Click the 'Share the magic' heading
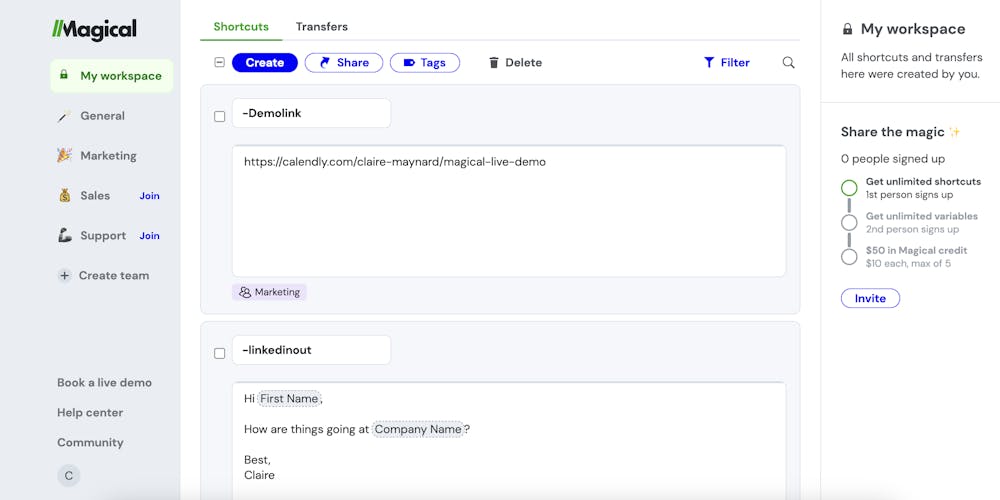The width and height of the screenshot is (1000, 500). tap(892, 132)
